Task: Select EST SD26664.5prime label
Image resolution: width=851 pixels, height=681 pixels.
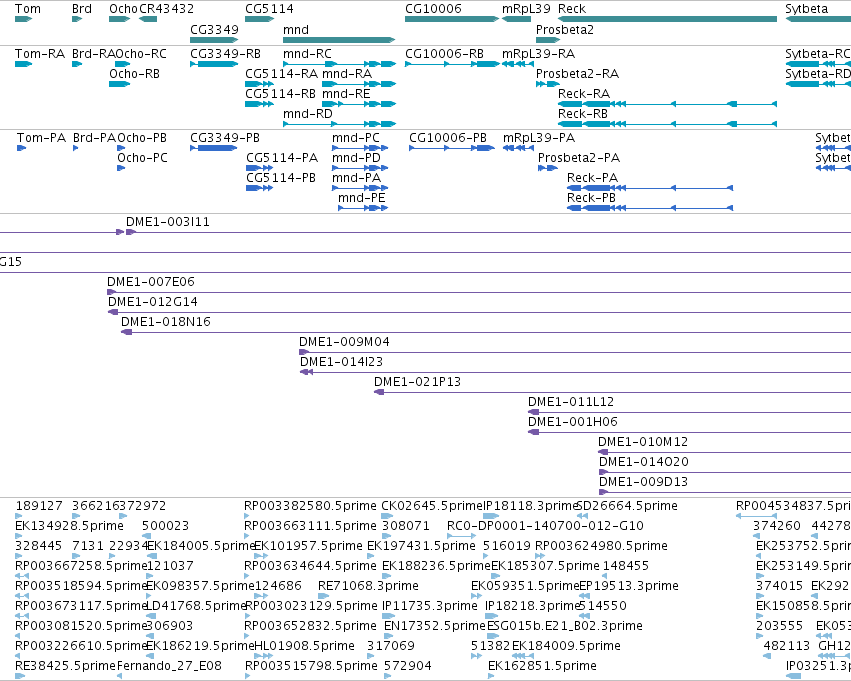Action: click(x=627, y=506)
